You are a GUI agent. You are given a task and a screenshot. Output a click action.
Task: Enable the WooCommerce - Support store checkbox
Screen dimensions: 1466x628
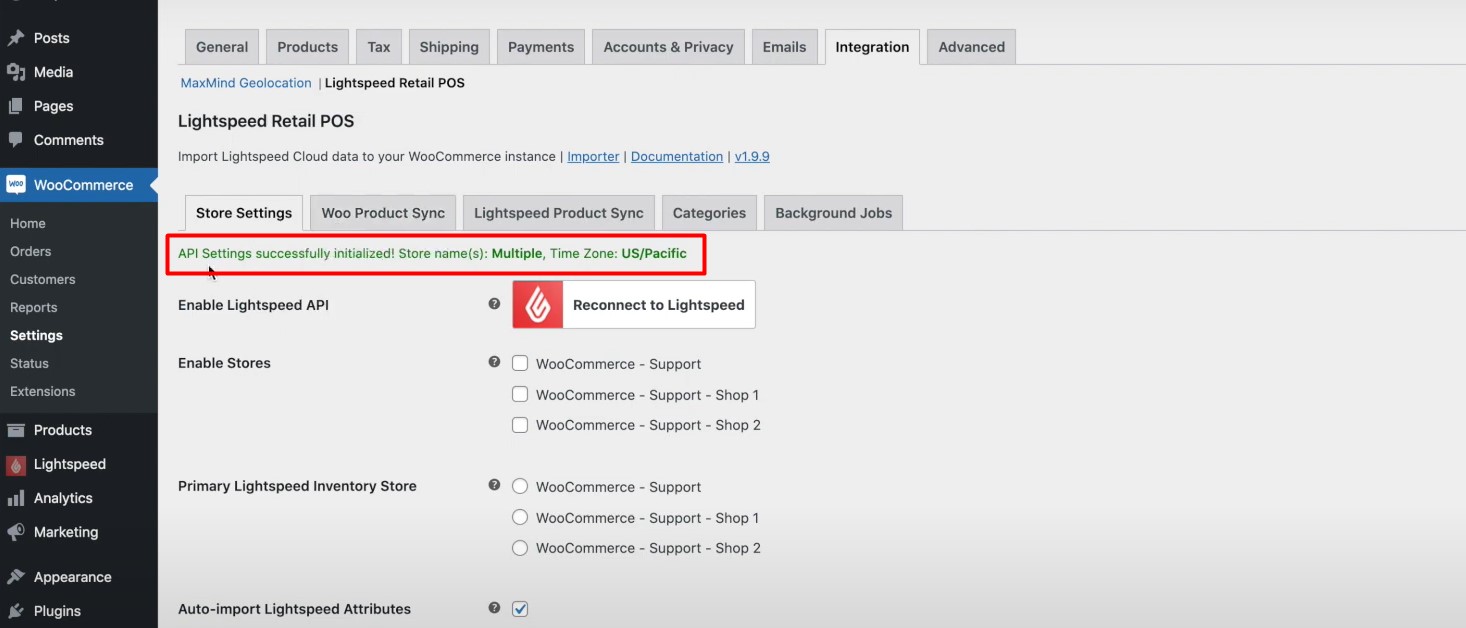click(520, 364)
